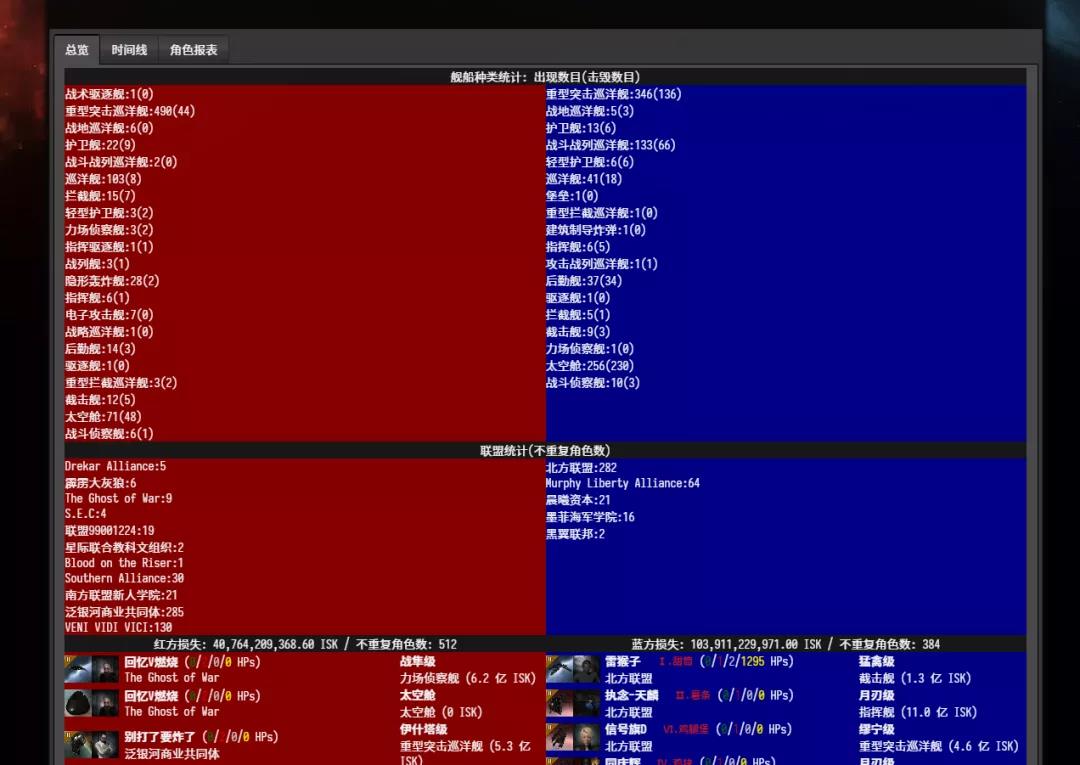Open character portrait of 别打了要炸了

point(105,745)
